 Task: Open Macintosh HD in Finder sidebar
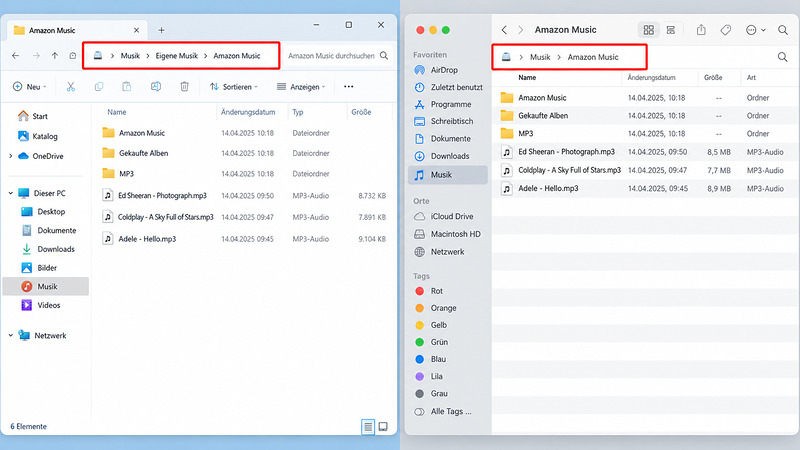(x=455, y=234)
